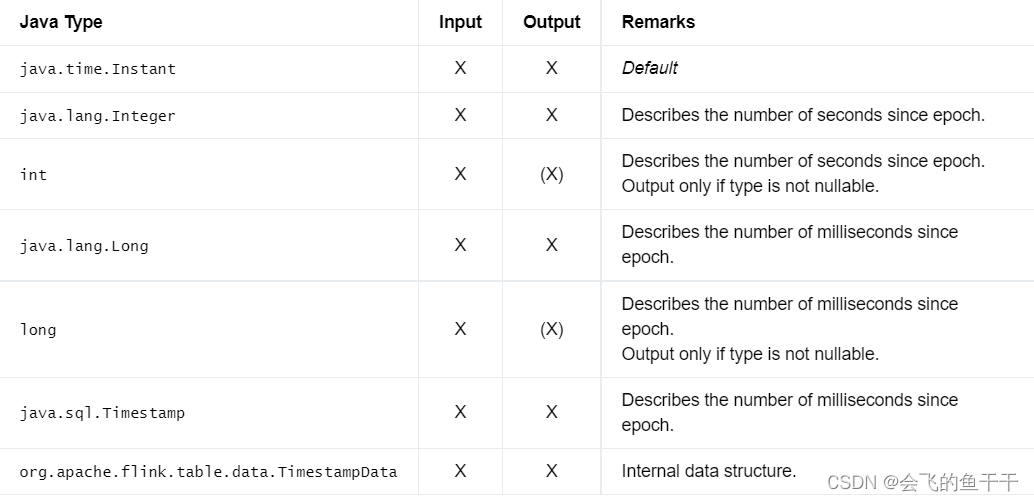The width and height of the screenshot is (1034, 501).
Task: Click the long primitive type cell
Action: click(x=38, y=330)
